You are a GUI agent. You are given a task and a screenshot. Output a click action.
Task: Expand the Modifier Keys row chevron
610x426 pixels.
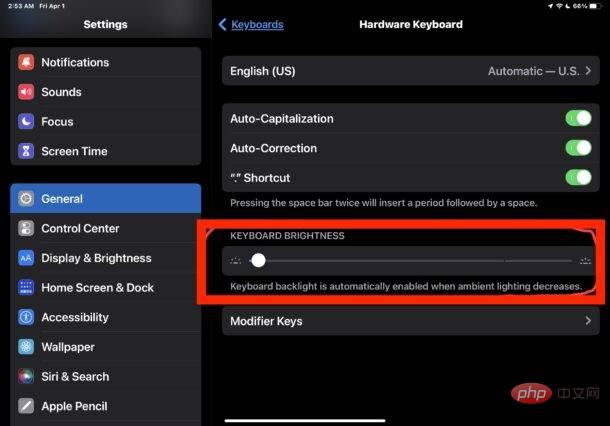(x=588, y=321)
